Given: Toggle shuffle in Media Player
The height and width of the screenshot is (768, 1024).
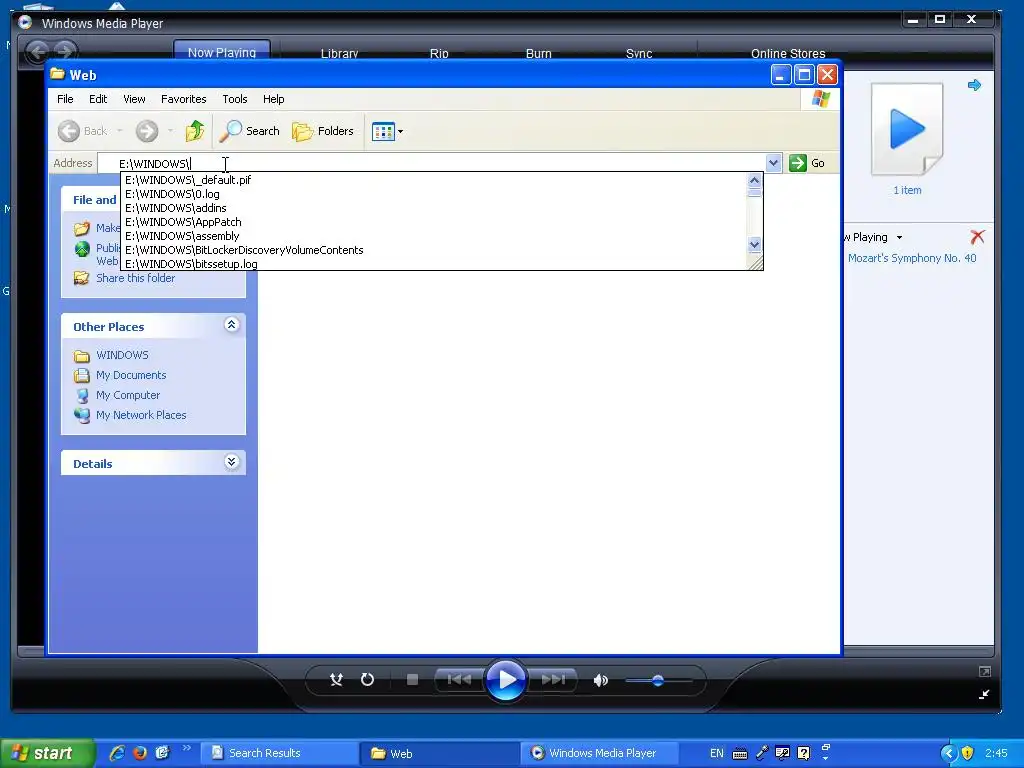Looking at the screenshot, I should pyautogui.click(x=336, y=680).
